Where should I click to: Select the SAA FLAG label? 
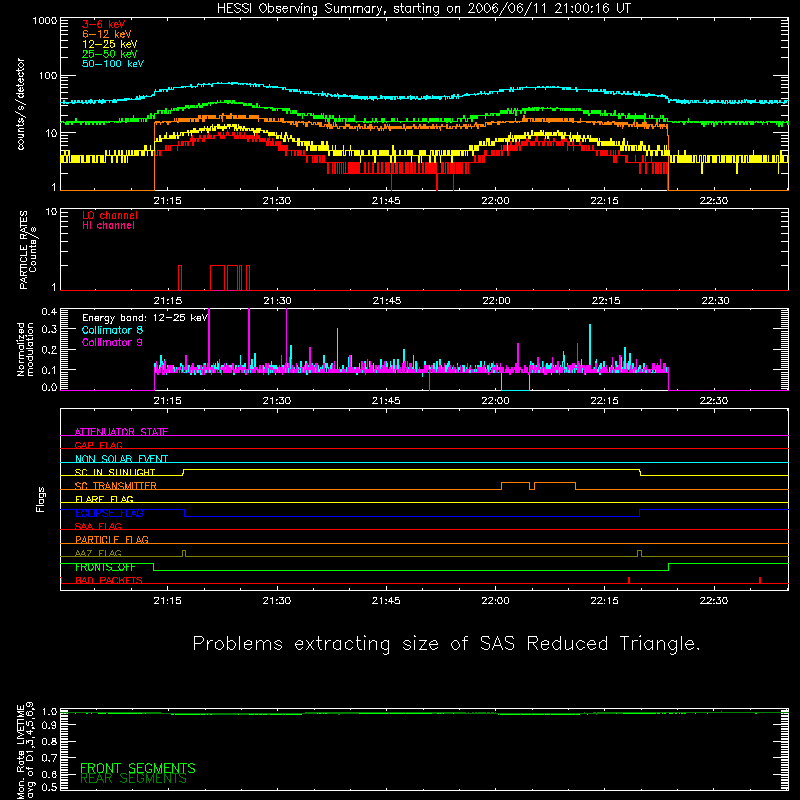tap(98, 526)
